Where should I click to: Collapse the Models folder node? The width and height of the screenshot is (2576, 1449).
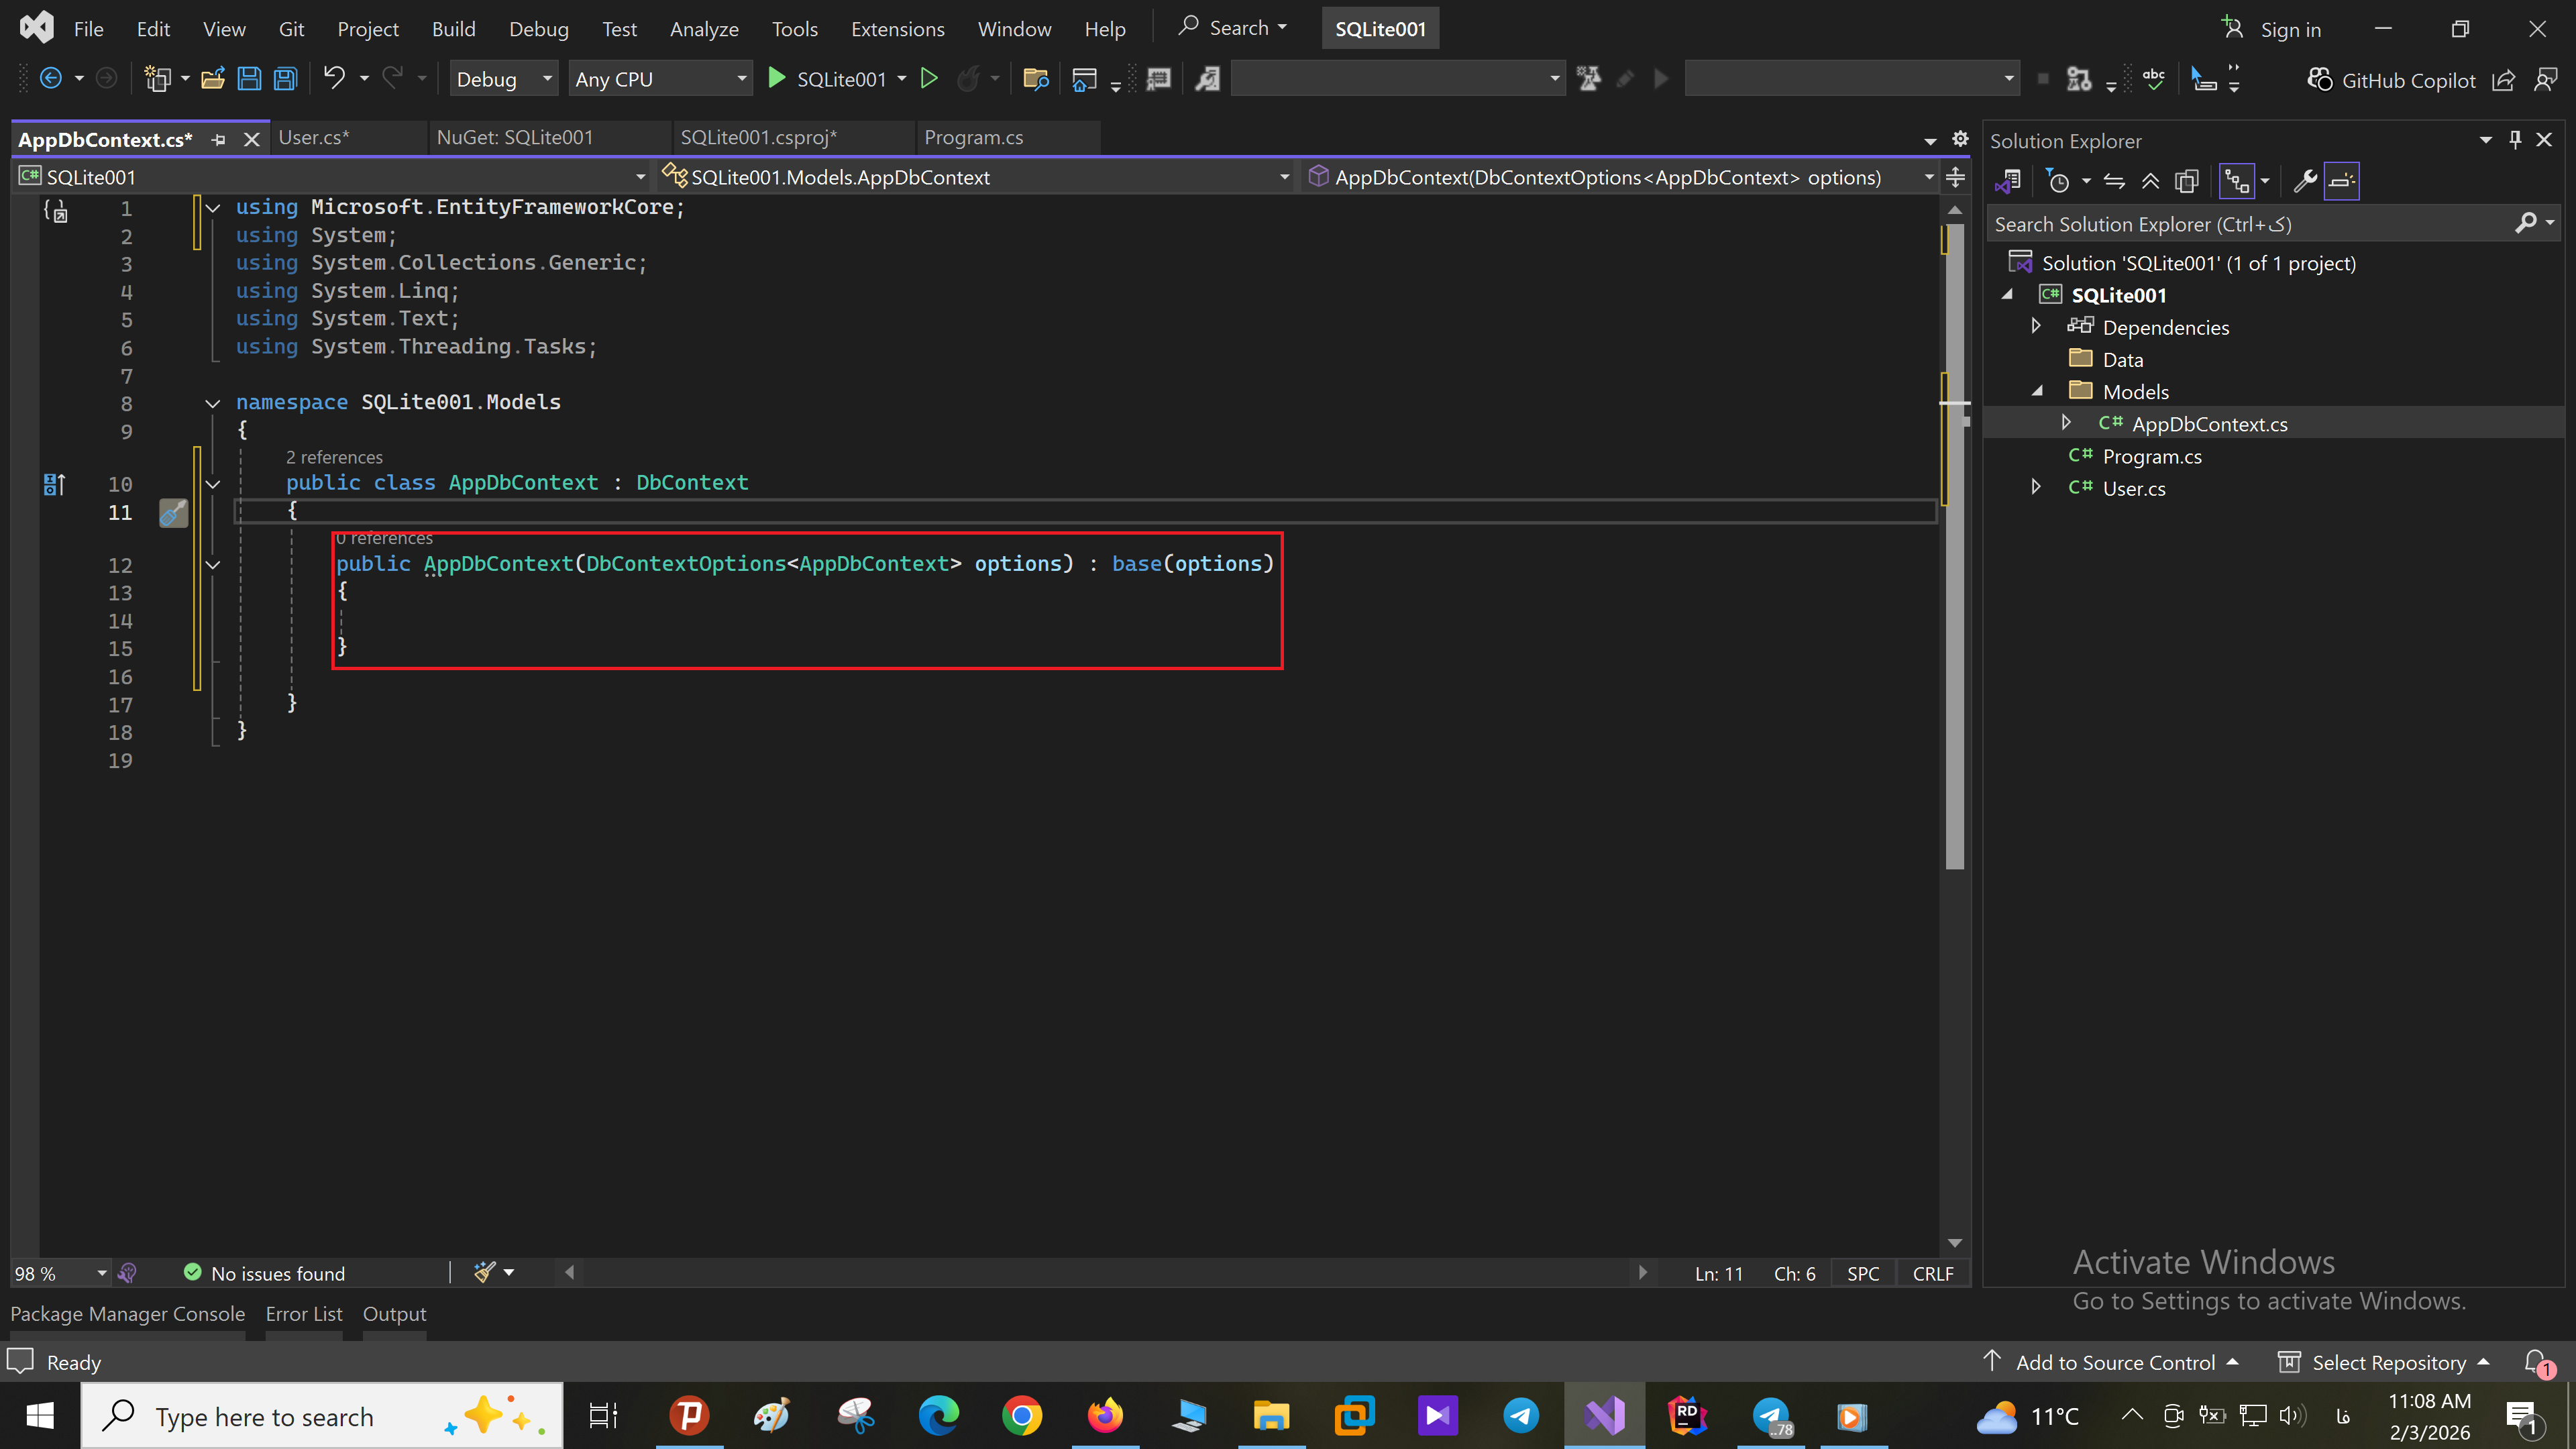(2037, 391)
